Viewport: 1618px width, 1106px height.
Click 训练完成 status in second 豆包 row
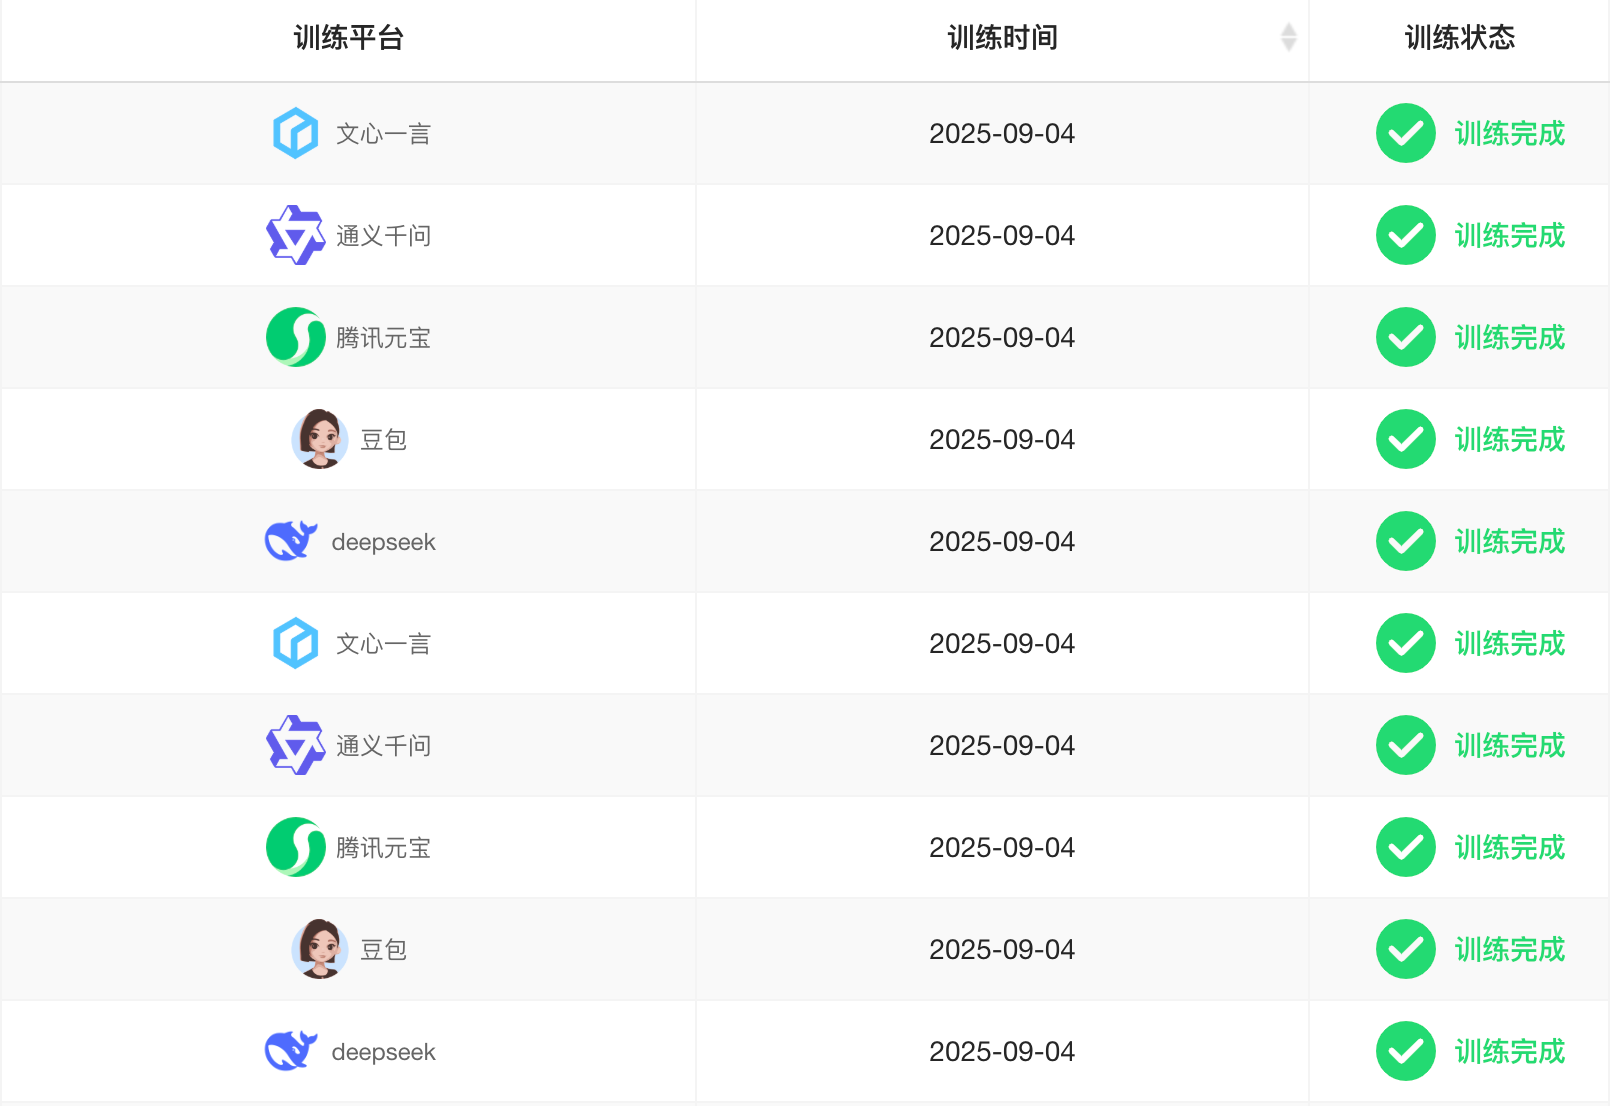click(x=1510, y=950)
